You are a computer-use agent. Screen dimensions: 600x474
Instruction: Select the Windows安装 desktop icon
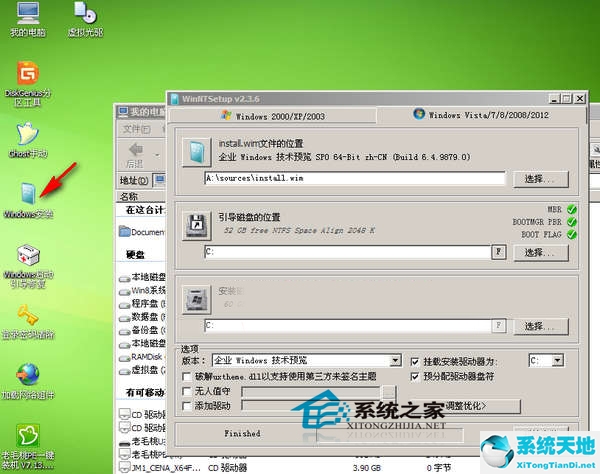pyautogui.click(x=28, y=200)
